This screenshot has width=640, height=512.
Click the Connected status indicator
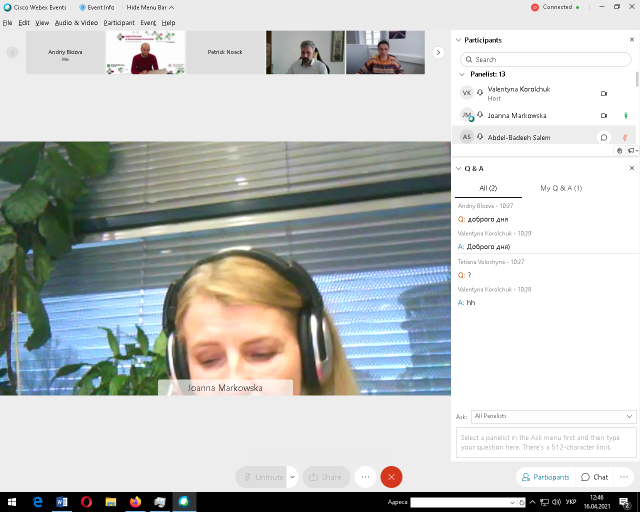[555, 7]
